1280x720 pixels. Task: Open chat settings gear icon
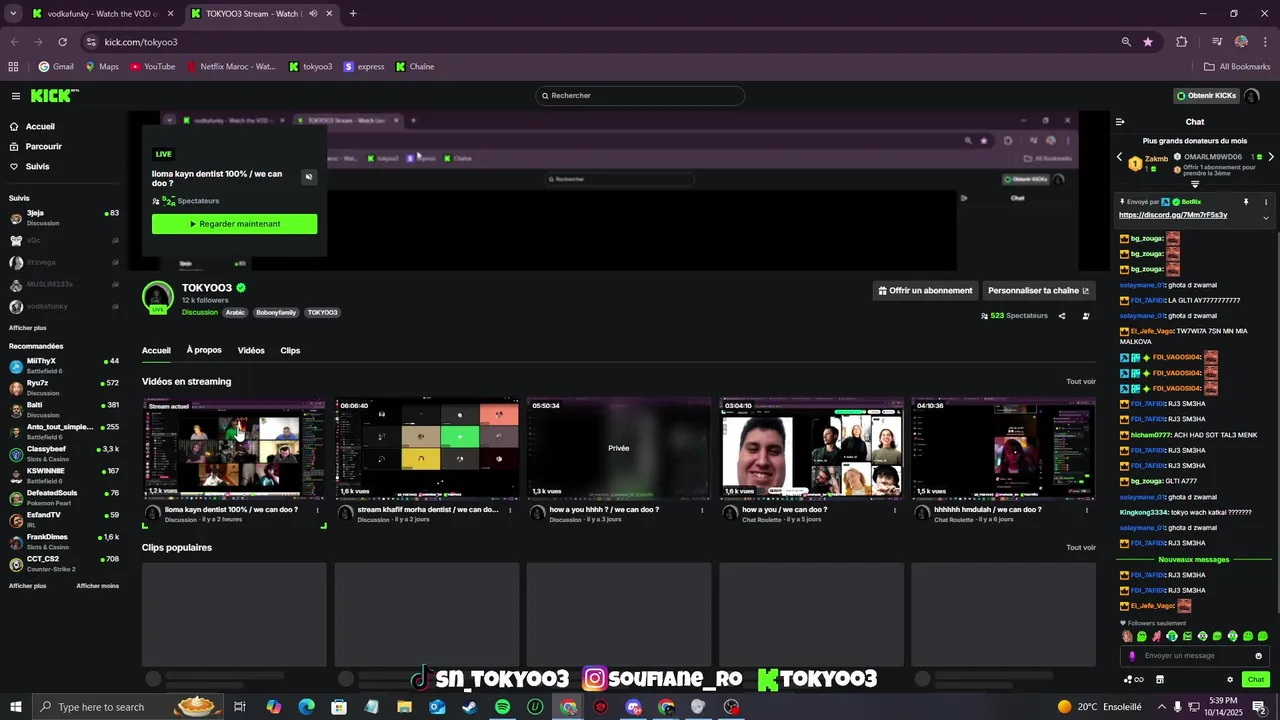(1230, 680)
